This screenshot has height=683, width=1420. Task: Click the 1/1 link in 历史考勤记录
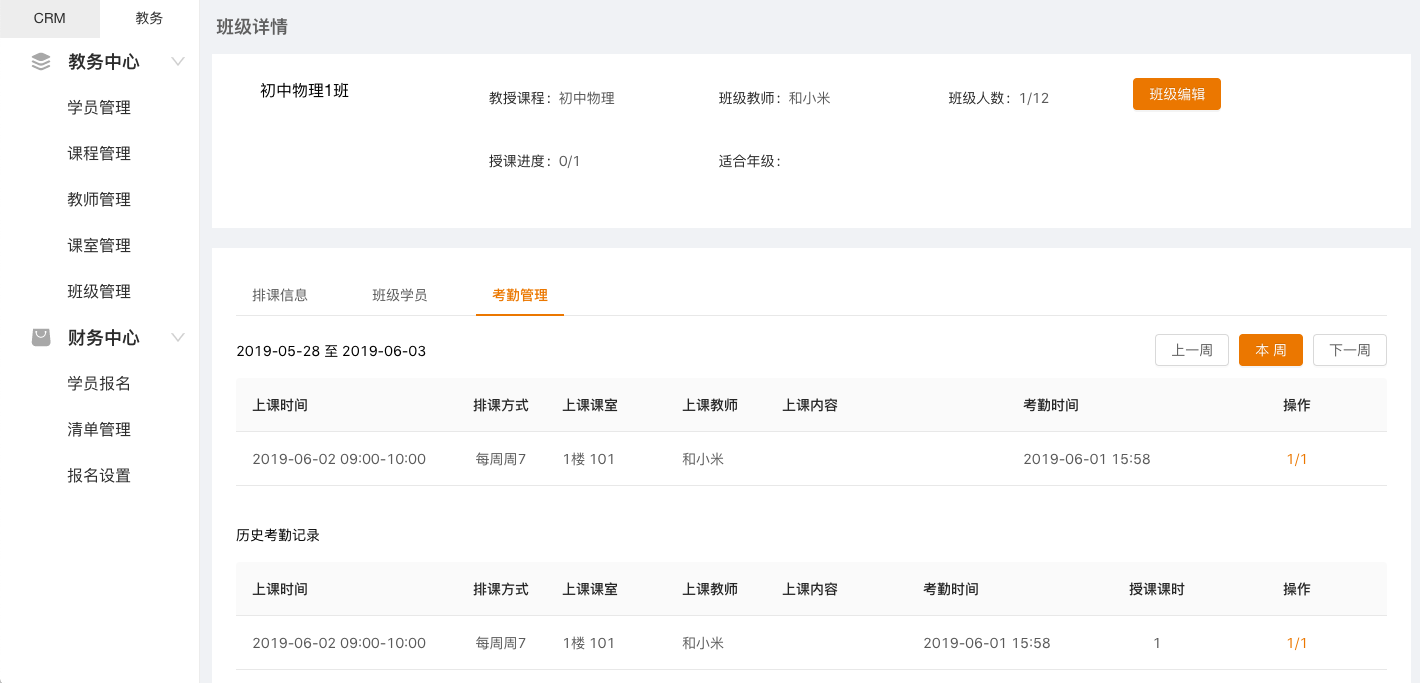[1297, 643]
